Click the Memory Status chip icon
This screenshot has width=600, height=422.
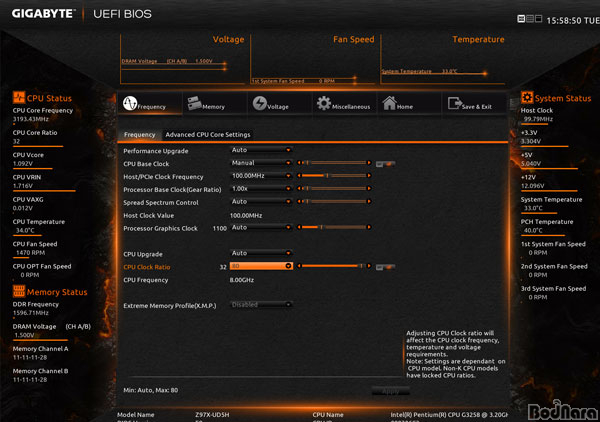point(19,291)
